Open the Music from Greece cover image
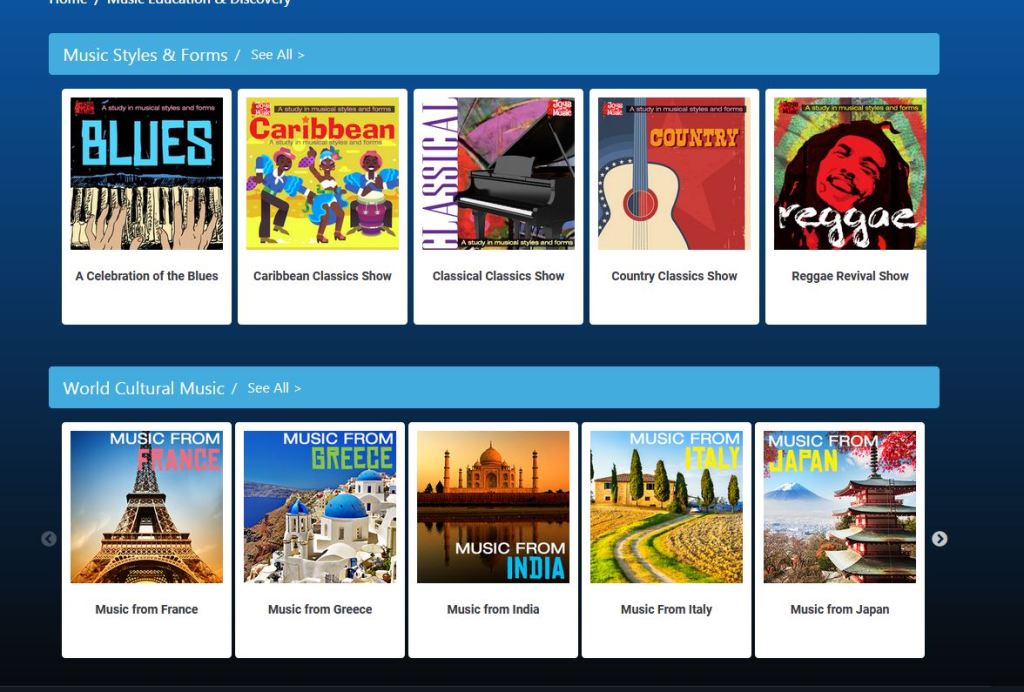 tap(320, 507)
